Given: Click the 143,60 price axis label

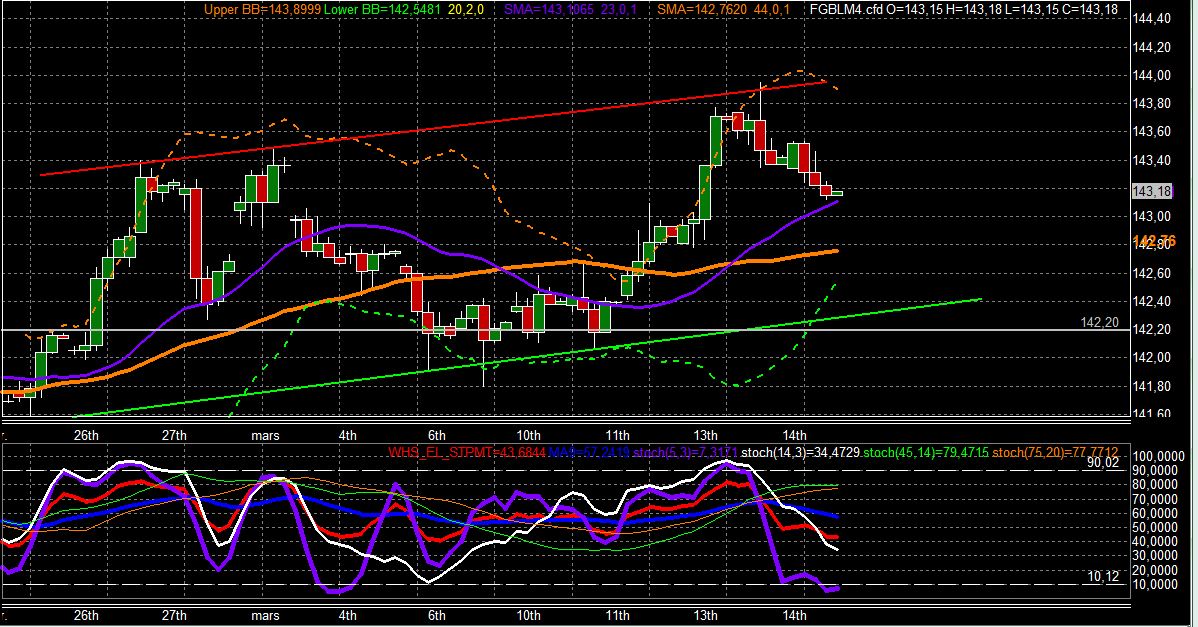Looking at the screenshot, I should (x=1151, y=132).
